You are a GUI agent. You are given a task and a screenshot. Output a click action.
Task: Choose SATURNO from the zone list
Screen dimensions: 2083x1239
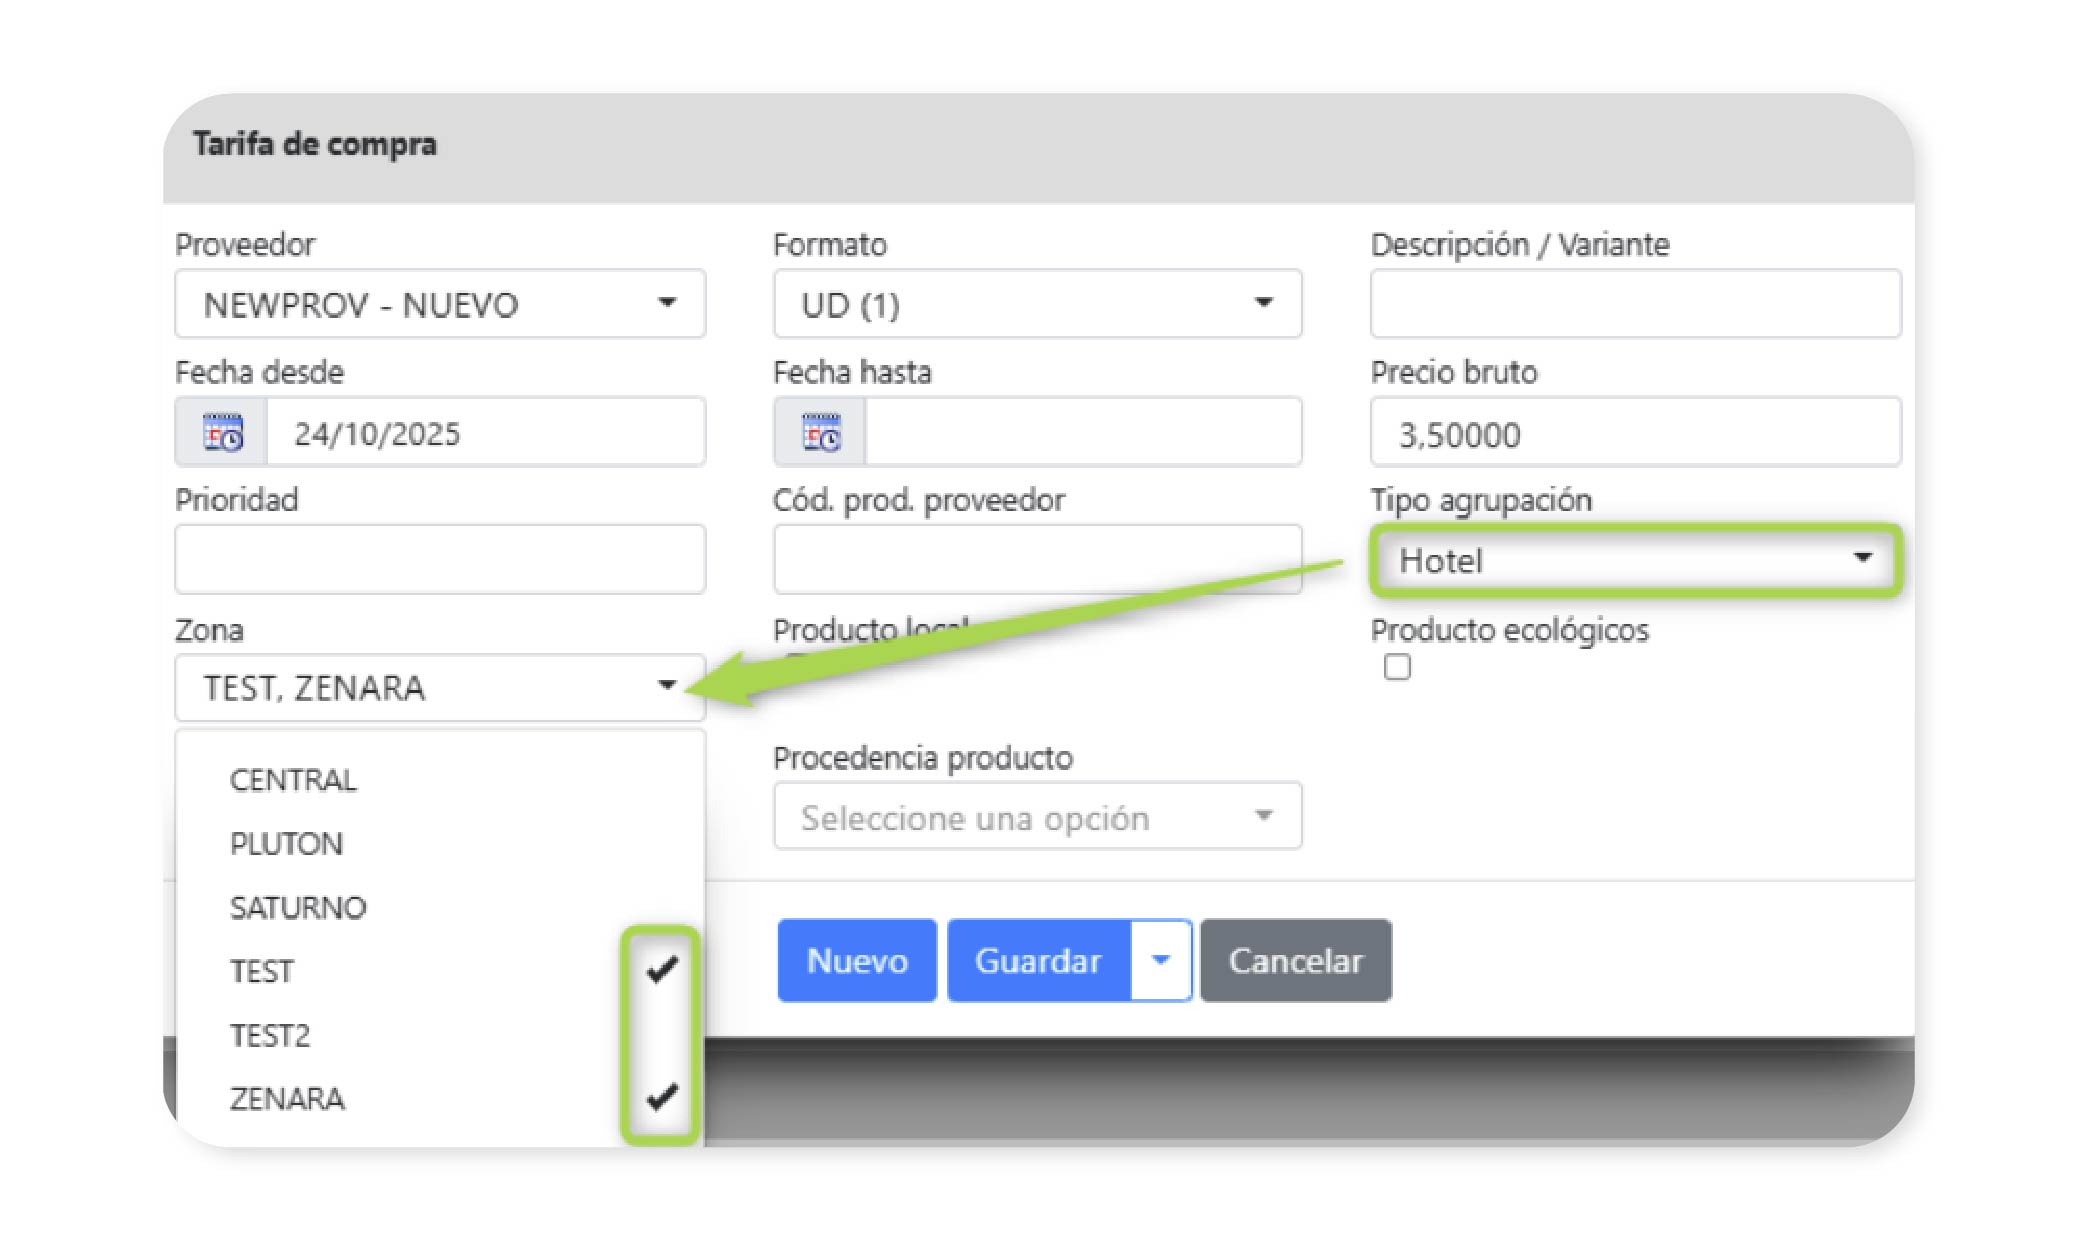pos(298,908)
